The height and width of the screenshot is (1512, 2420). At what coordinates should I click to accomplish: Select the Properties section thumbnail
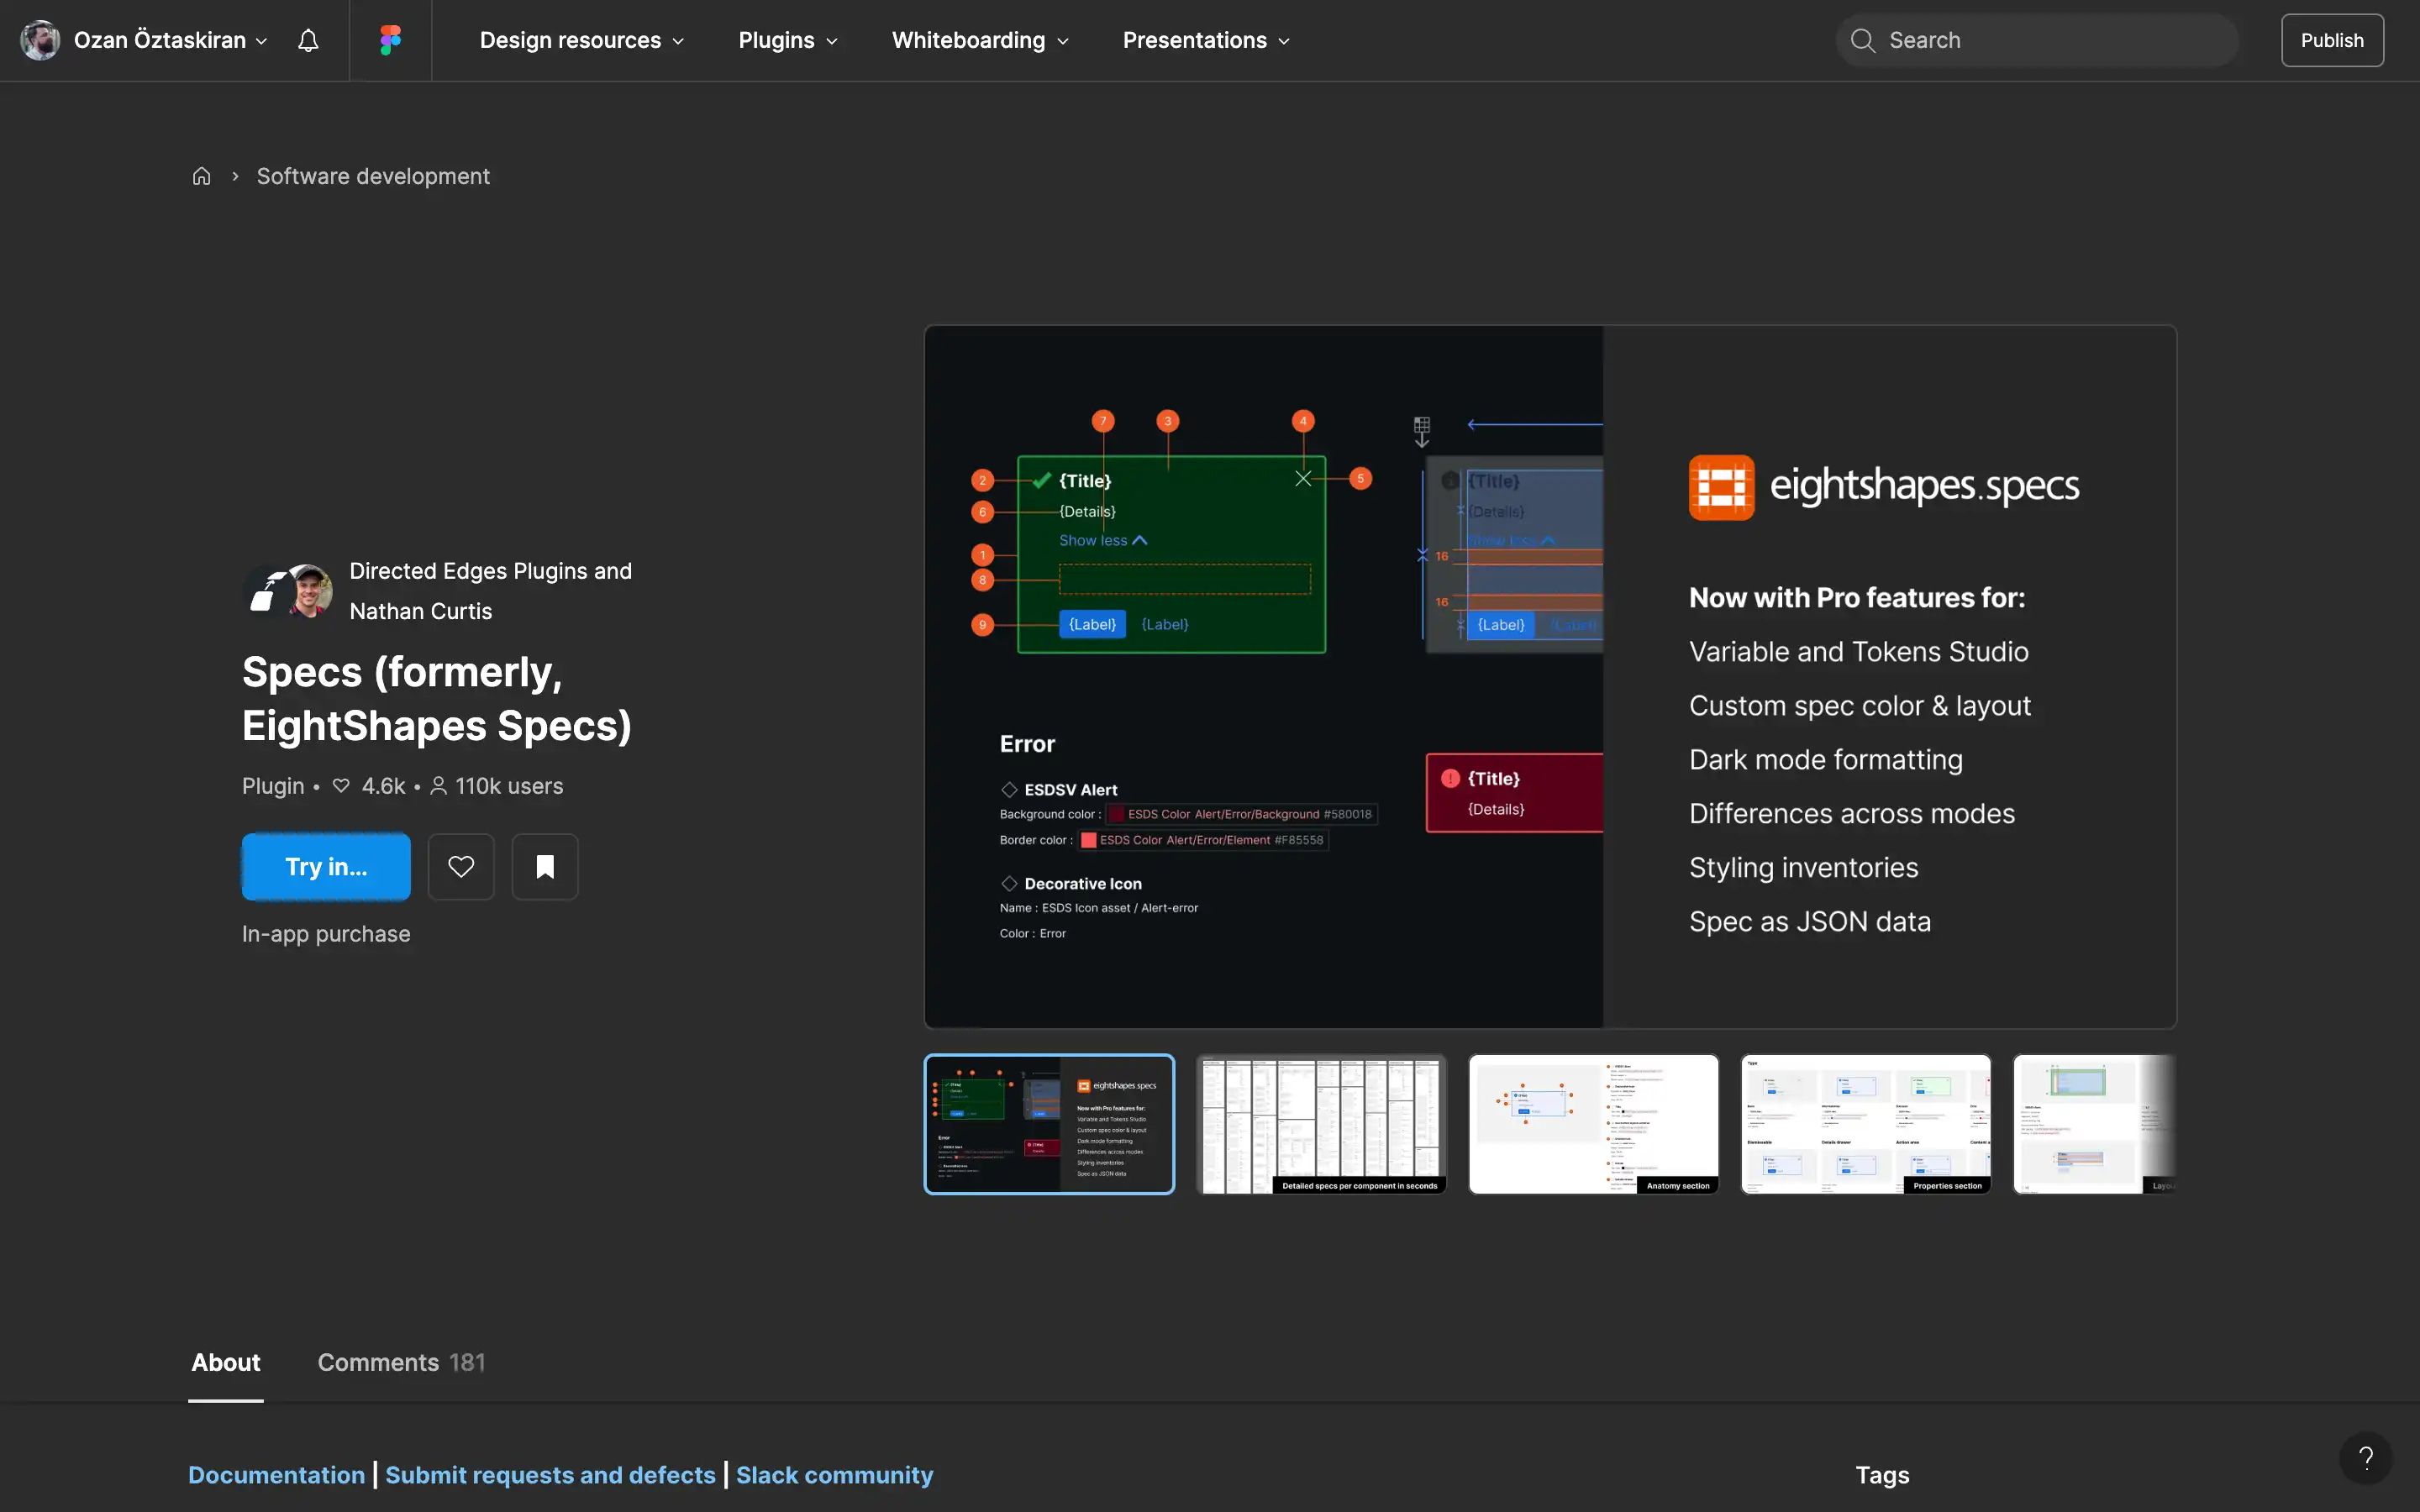[1865, 1124]
